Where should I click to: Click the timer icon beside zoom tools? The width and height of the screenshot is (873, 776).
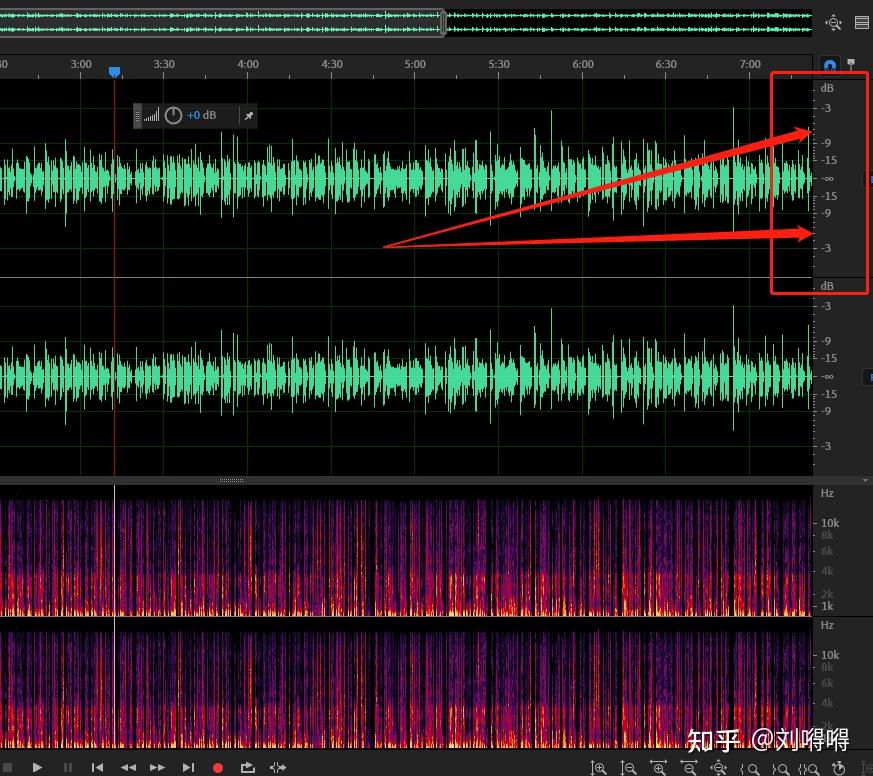[840, 766]
